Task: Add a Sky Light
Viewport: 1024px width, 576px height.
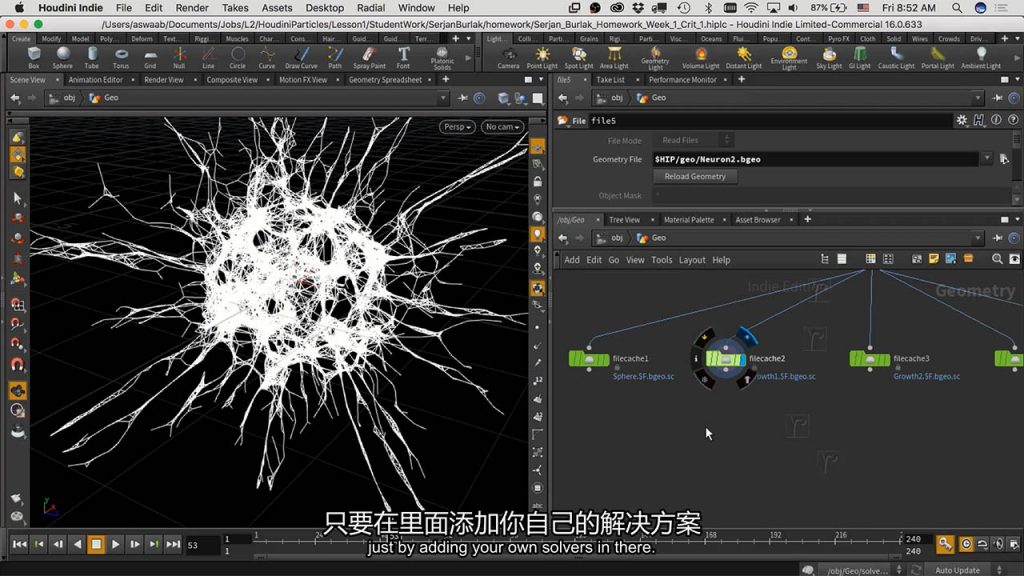Action: (x=829, y=57)
